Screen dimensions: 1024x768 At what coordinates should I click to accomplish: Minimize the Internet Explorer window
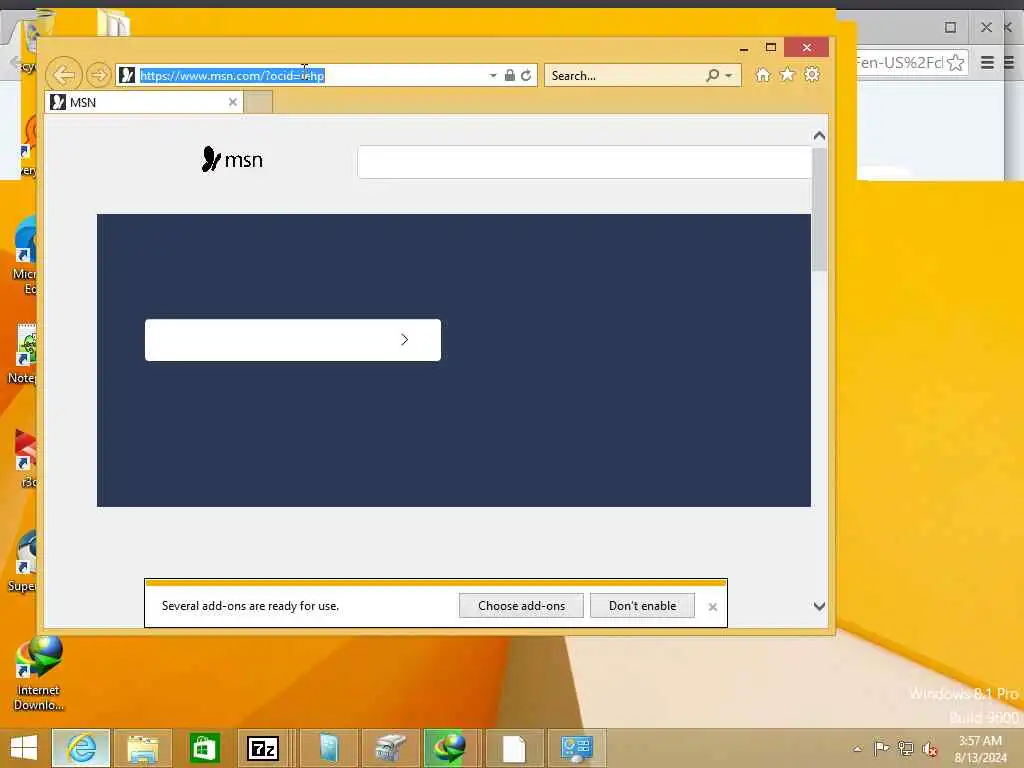[744, 48]
